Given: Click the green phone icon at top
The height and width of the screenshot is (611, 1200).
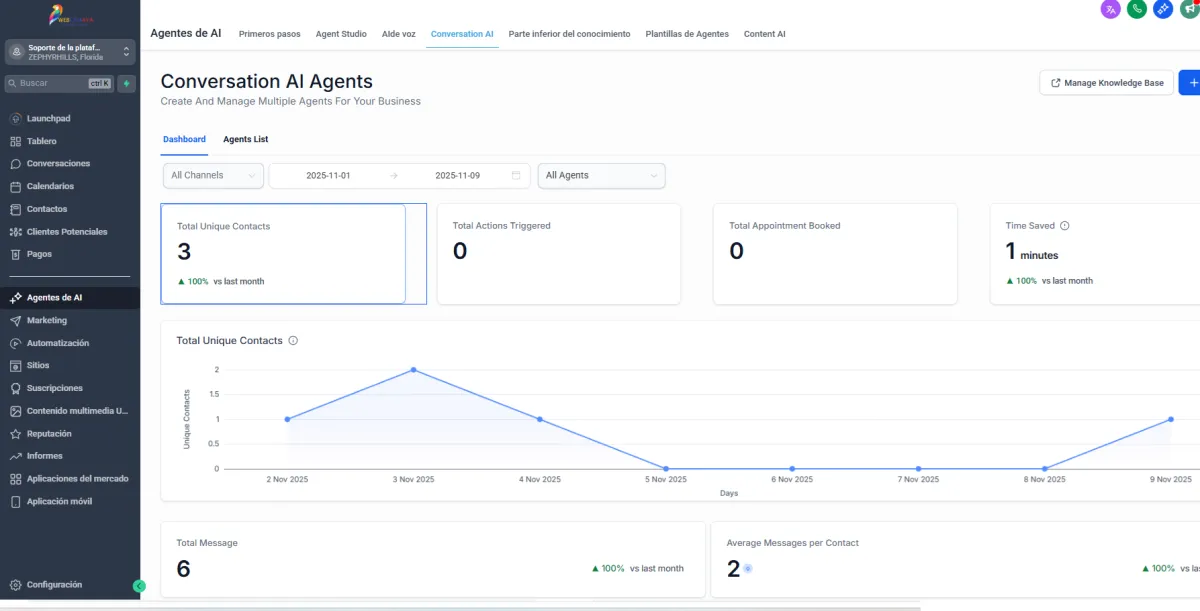Looking at the screenshot, I should 1136,9.
